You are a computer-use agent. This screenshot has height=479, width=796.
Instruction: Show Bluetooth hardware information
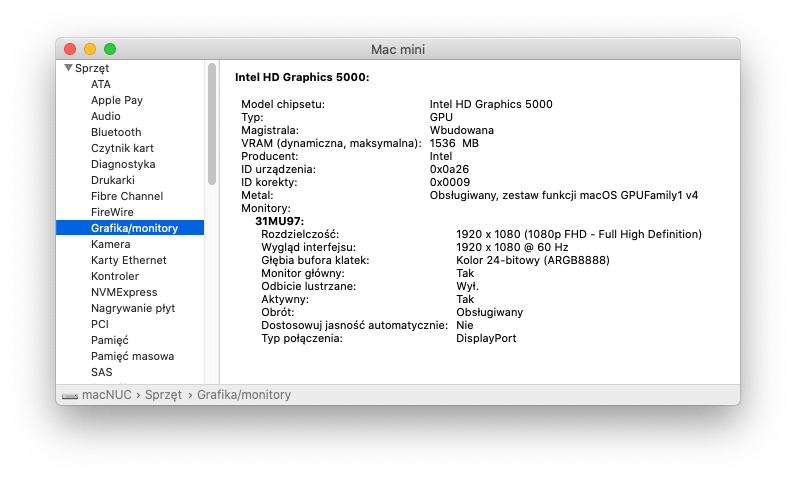116,132
